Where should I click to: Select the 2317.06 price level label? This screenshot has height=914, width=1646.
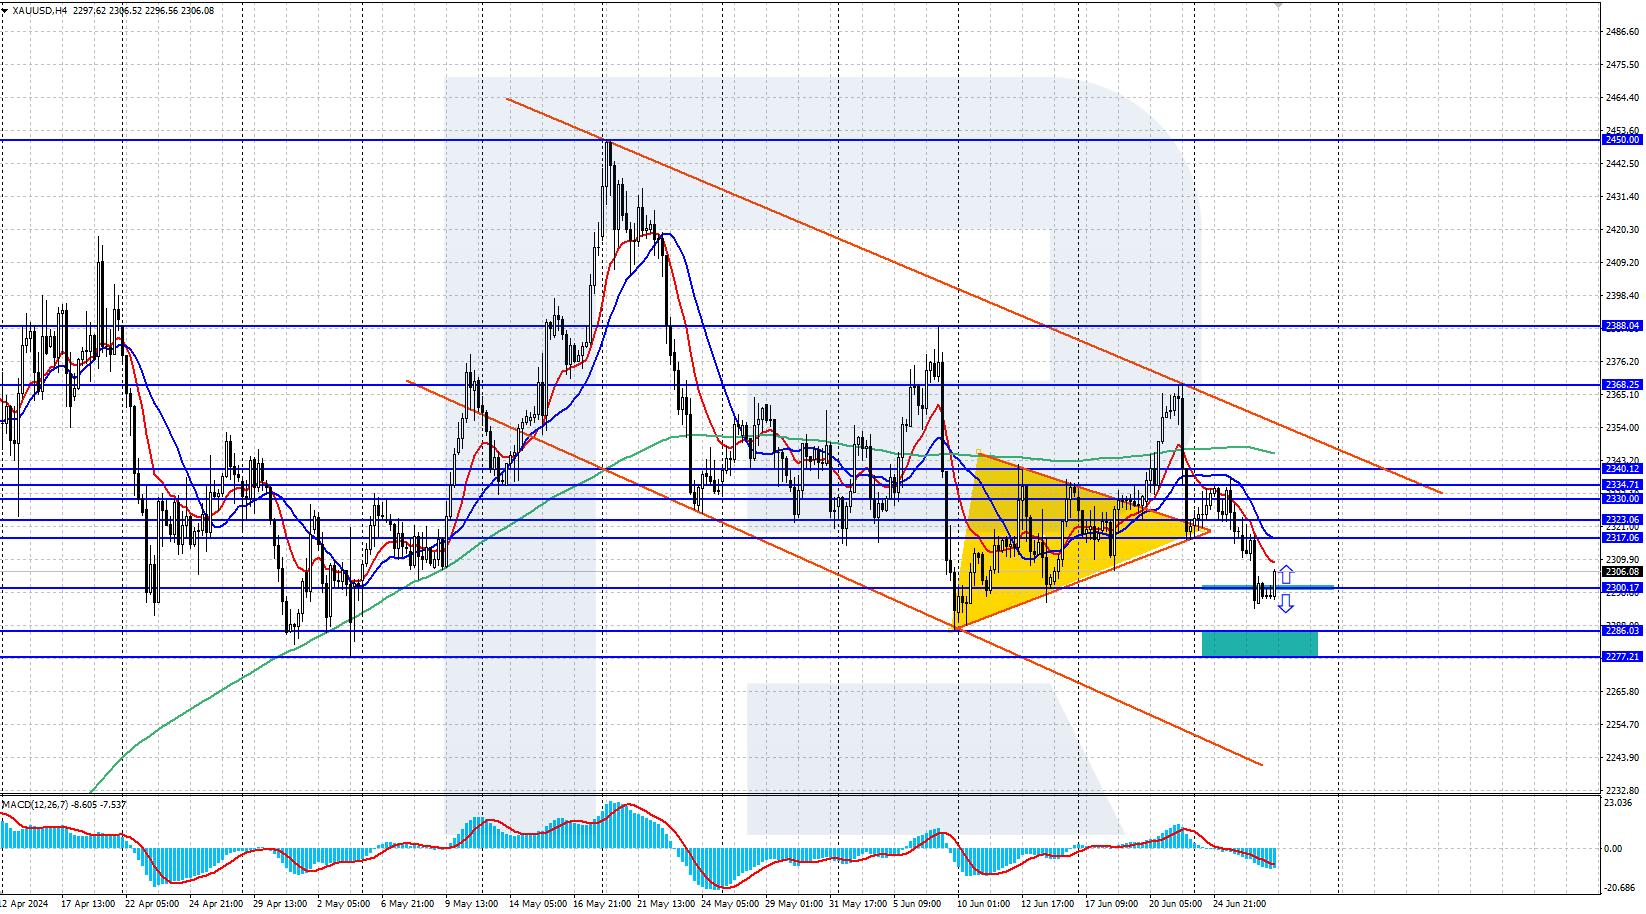click(x=1621, y=538)
